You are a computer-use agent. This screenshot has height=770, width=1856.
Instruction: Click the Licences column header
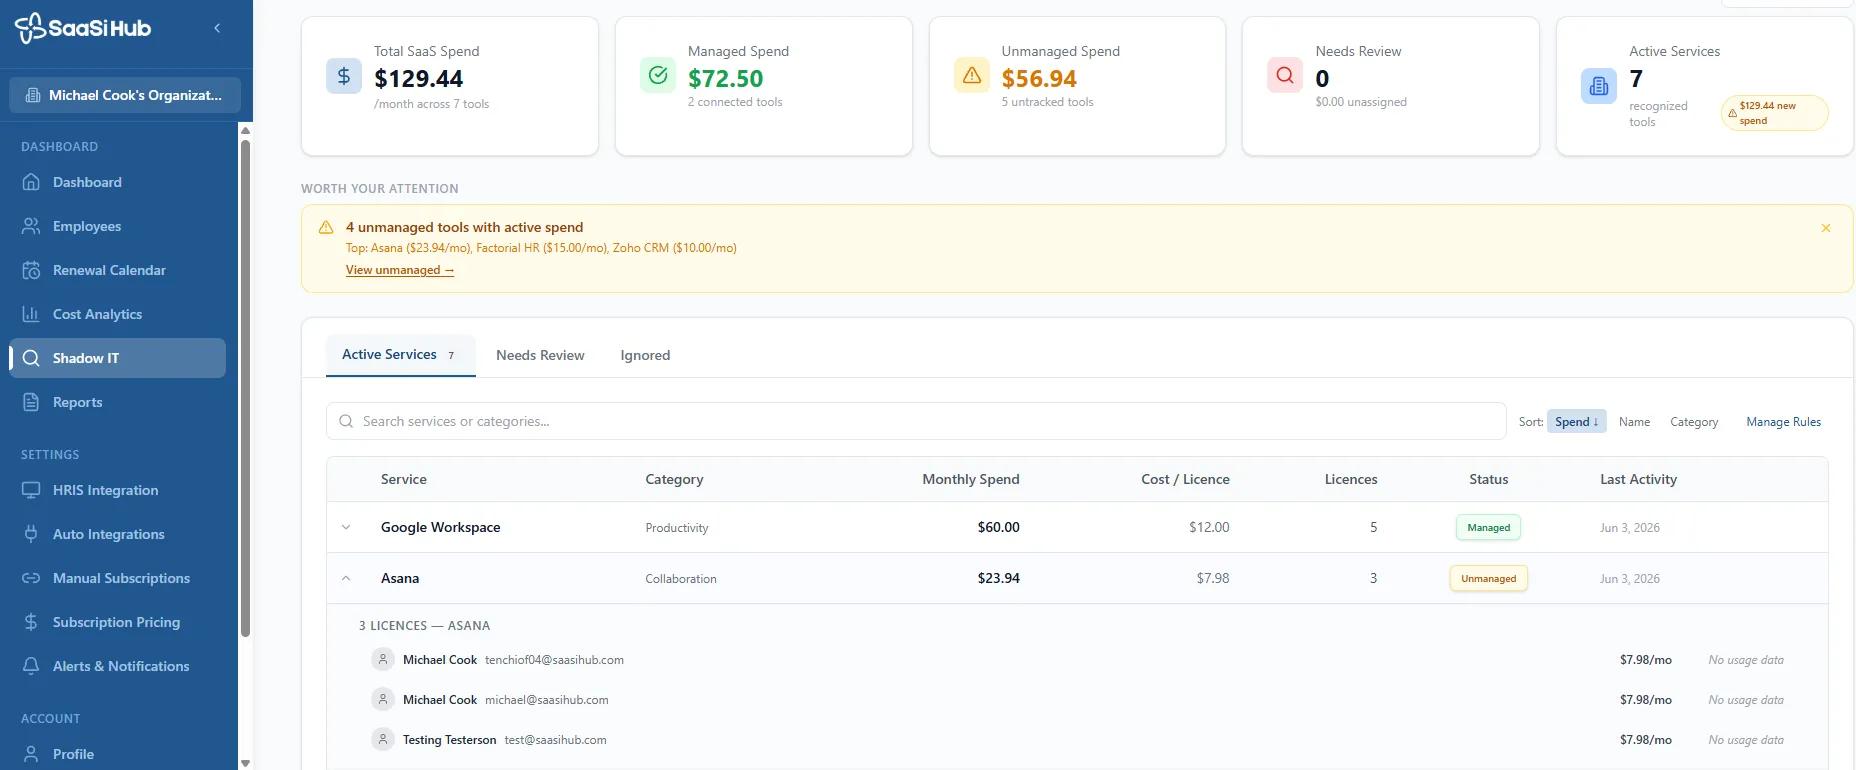coord(1351,479)
